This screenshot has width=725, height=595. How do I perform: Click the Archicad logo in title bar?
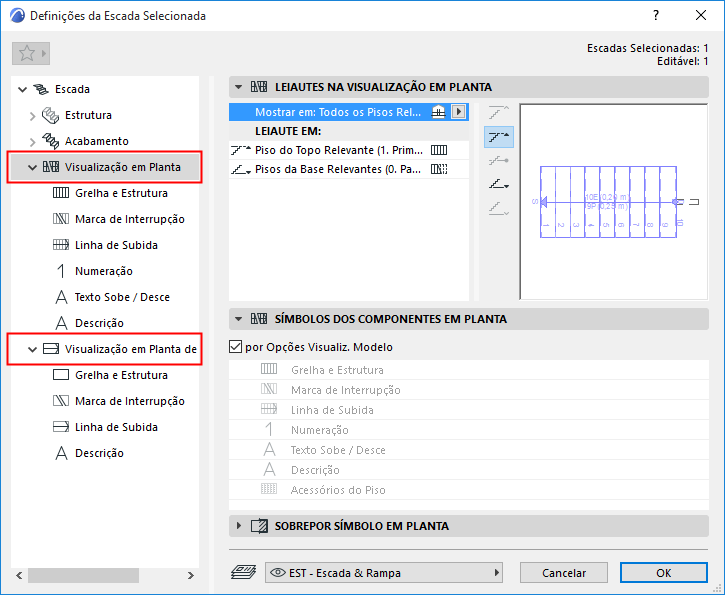(17, 15)
